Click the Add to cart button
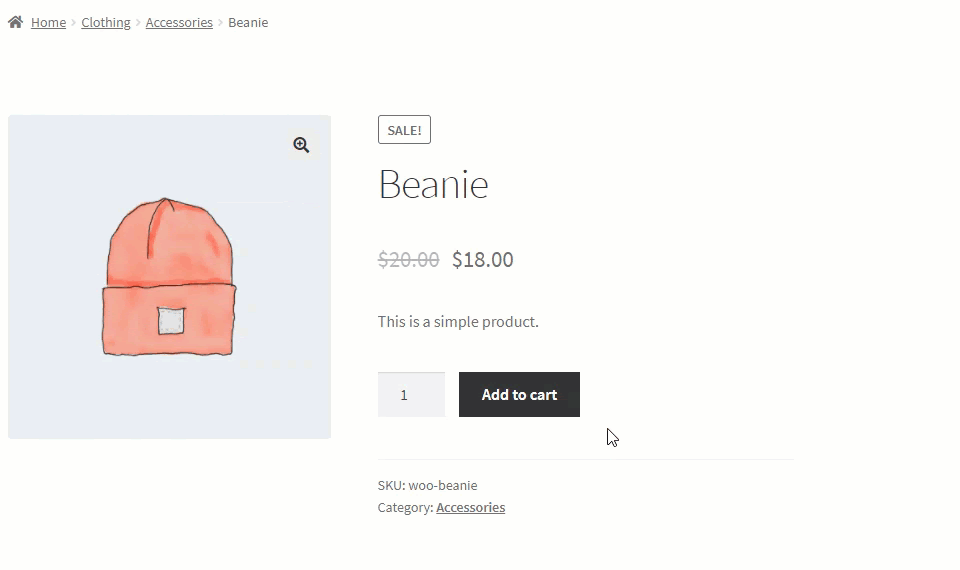 point(519,394)
